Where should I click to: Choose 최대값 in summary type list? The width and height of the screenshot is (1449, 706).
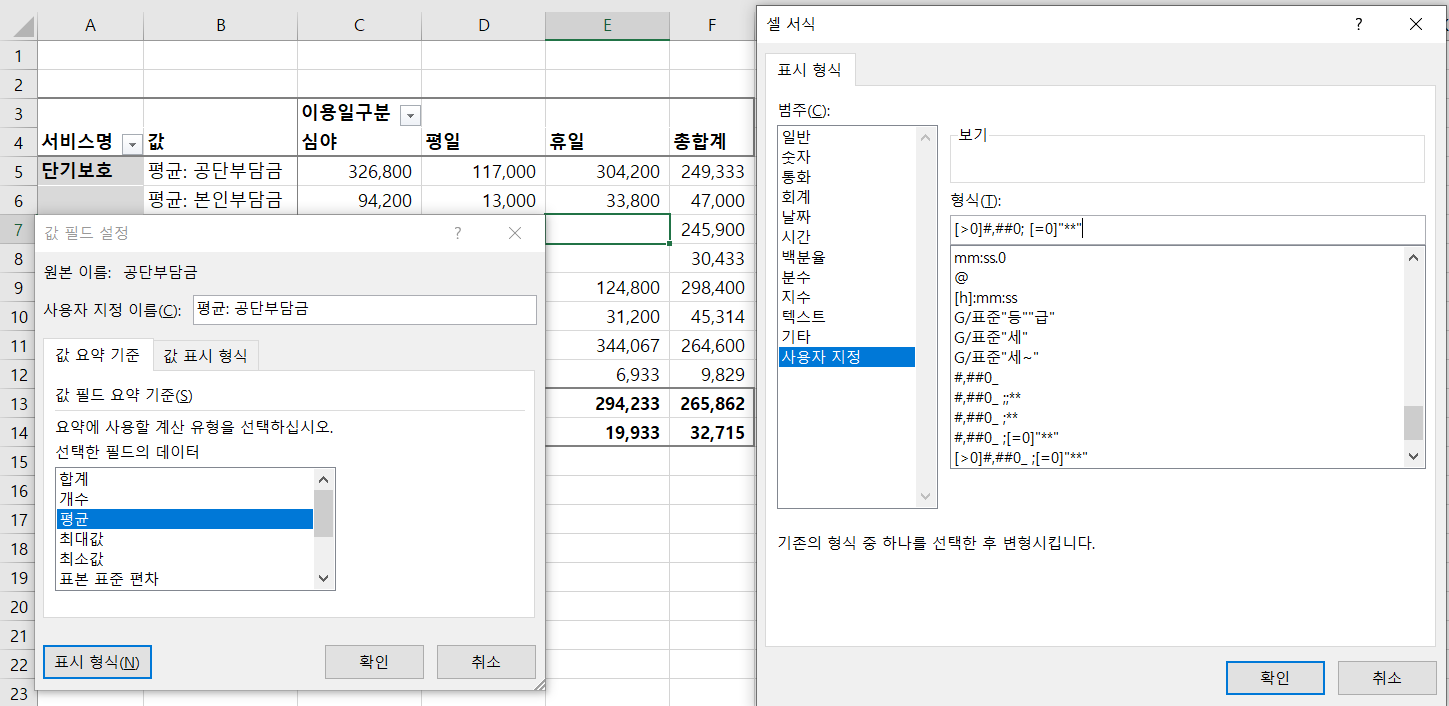click(x=81, y=539)
